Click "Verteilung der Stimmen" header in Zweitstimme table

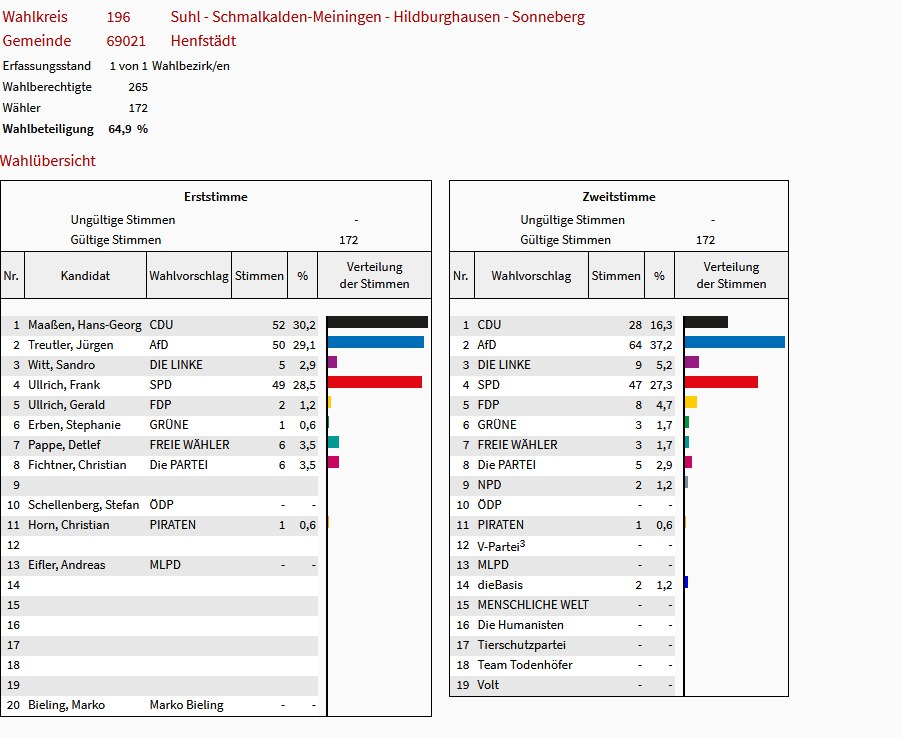[731, 275]
